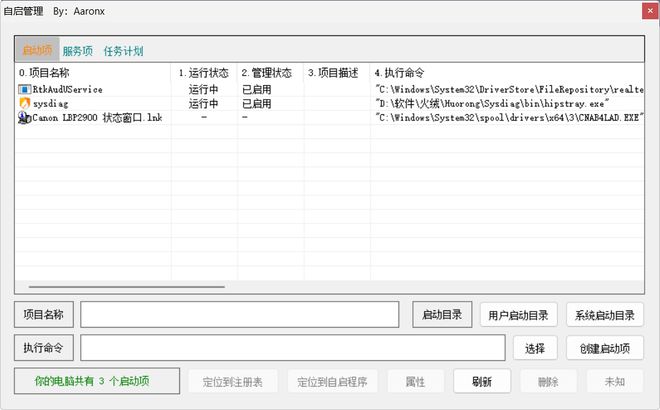The height and width of the screenshot is (410, 660).
Task: Click the 刷新 refresh button
Action: pyautogui.click(x=482, y=382)
